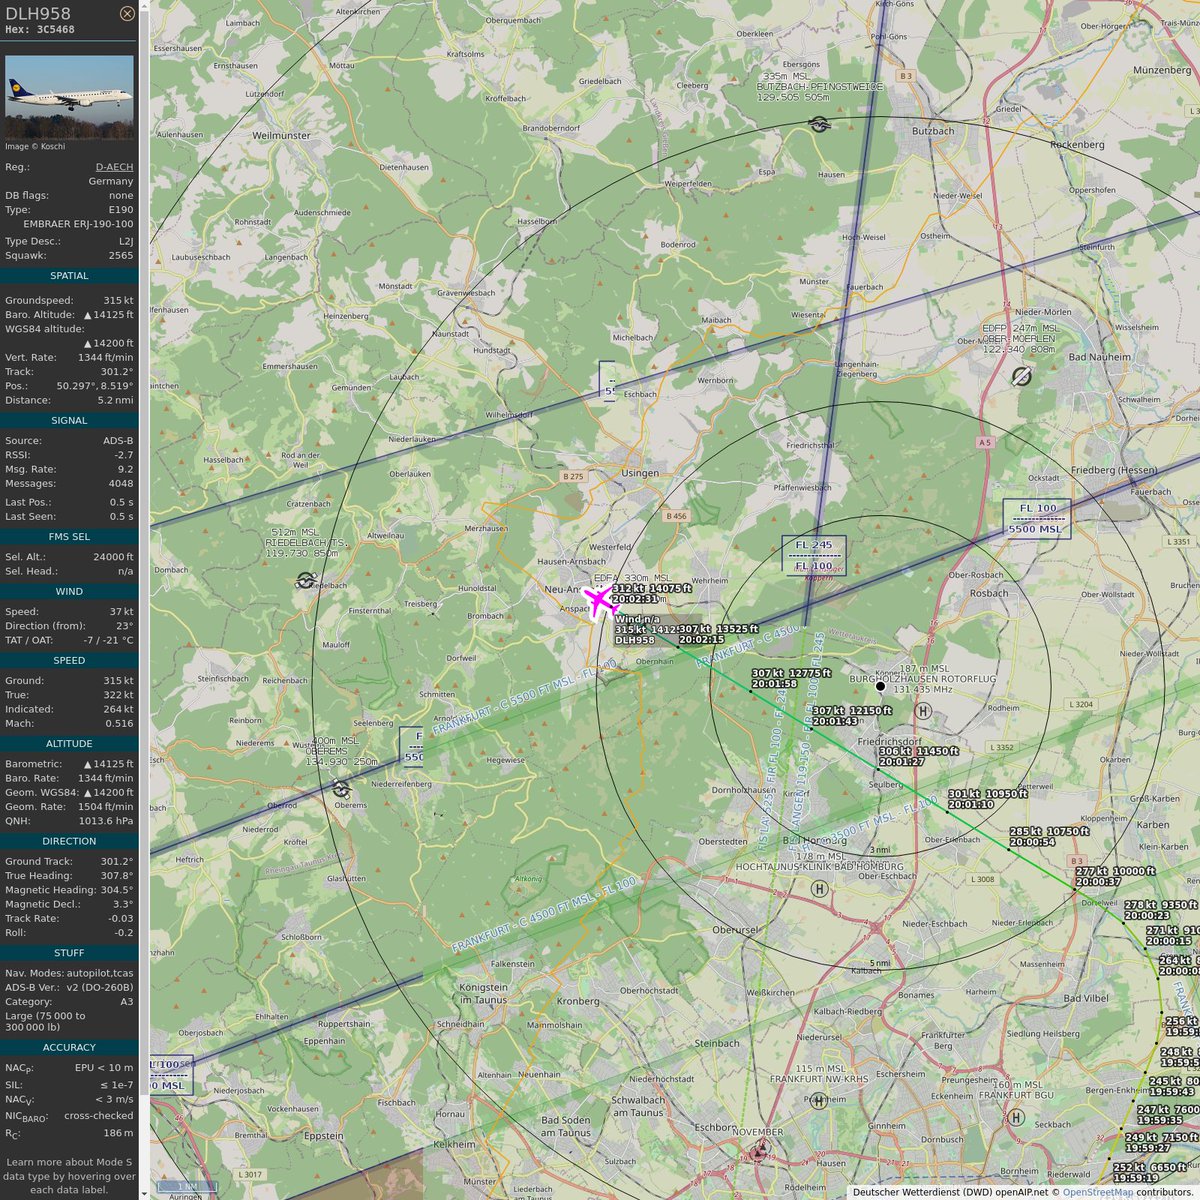
Task: Click the DLH958 panel title
Action: (x=38, y=12)
